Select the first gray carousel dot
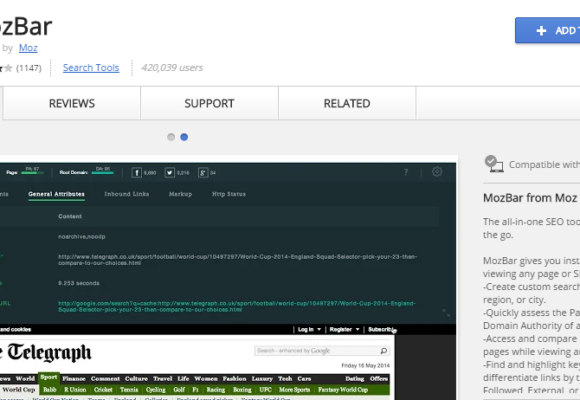The image size is (580, 400). tap(171, 137)
